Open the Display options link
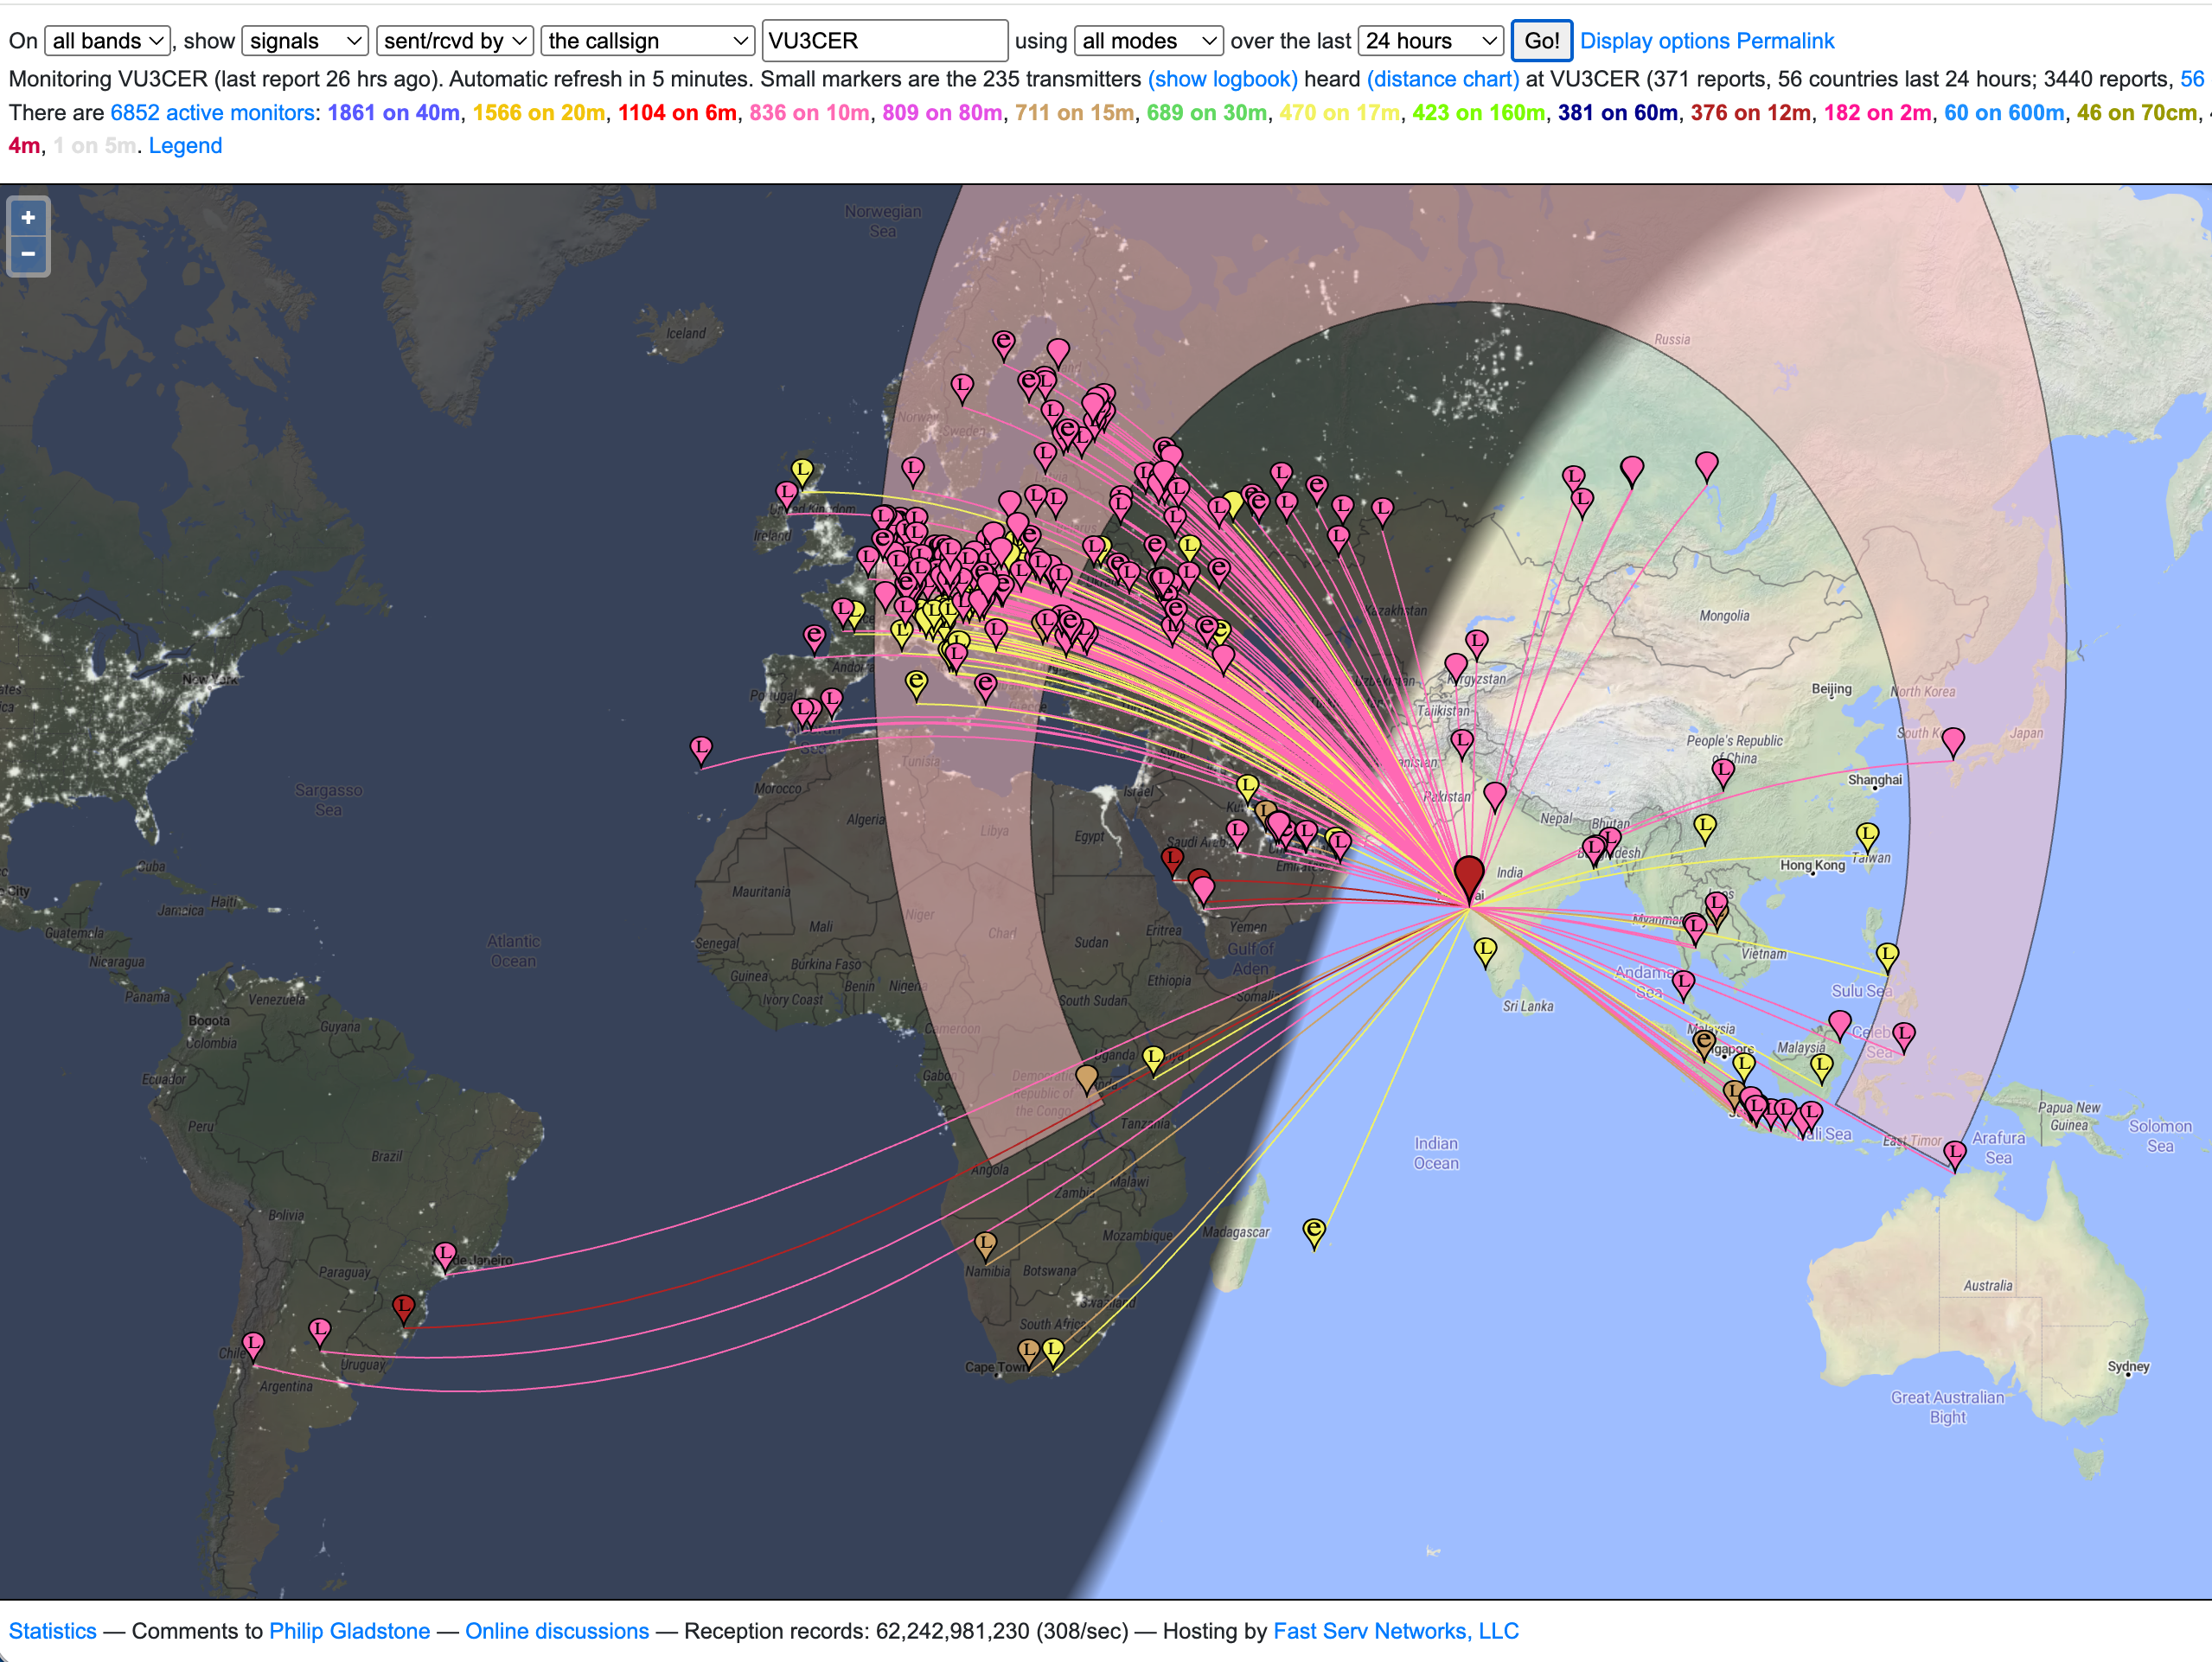Viewport: 2212px width, 1662px height. [1655, 41]
